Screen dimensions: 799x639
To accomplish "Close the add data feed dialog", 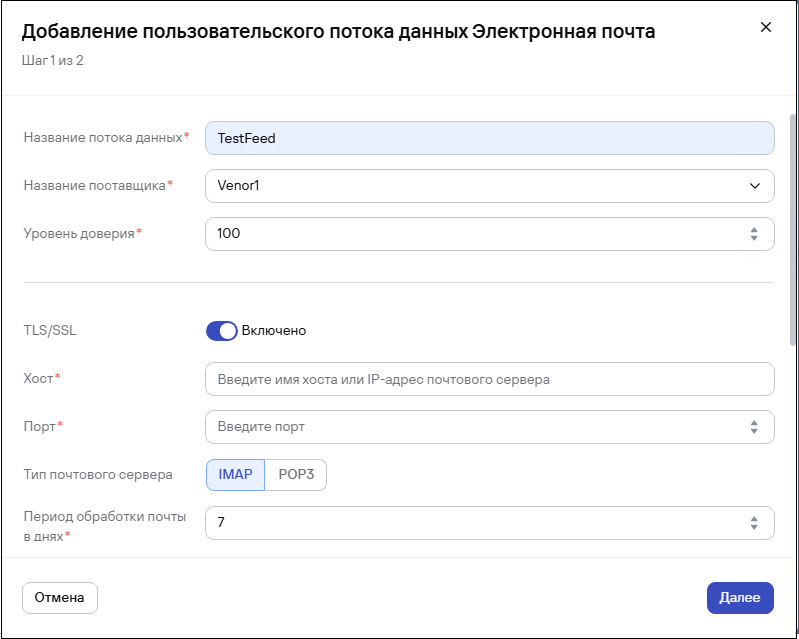I will (x=765, y=28).
